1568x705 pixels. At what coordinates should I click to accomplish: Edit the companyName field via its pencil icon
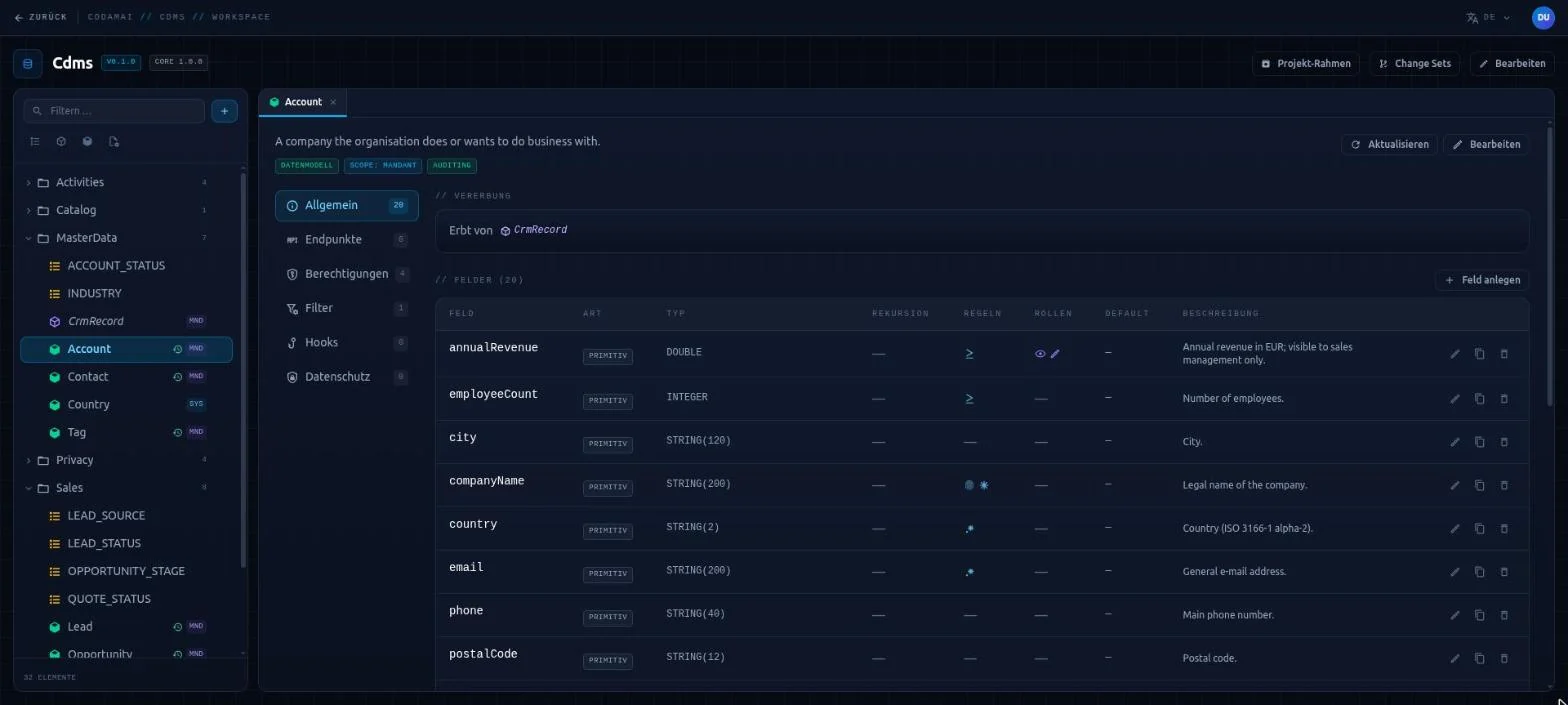tap(1455, 485)
